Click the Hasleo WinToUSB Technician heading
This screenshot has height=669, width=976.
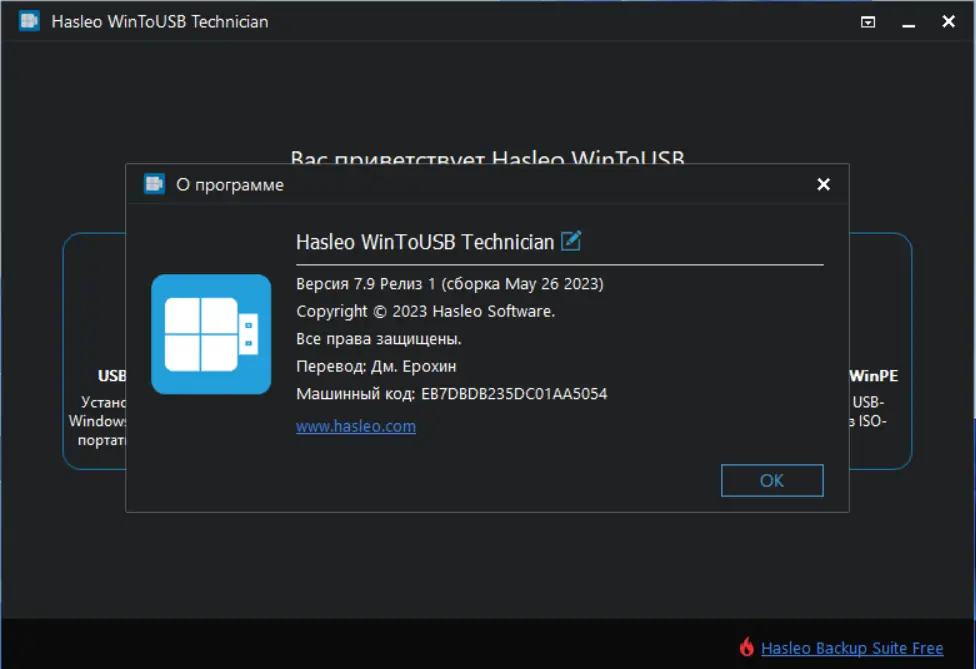pyautogui.click(x=425, y=241)
